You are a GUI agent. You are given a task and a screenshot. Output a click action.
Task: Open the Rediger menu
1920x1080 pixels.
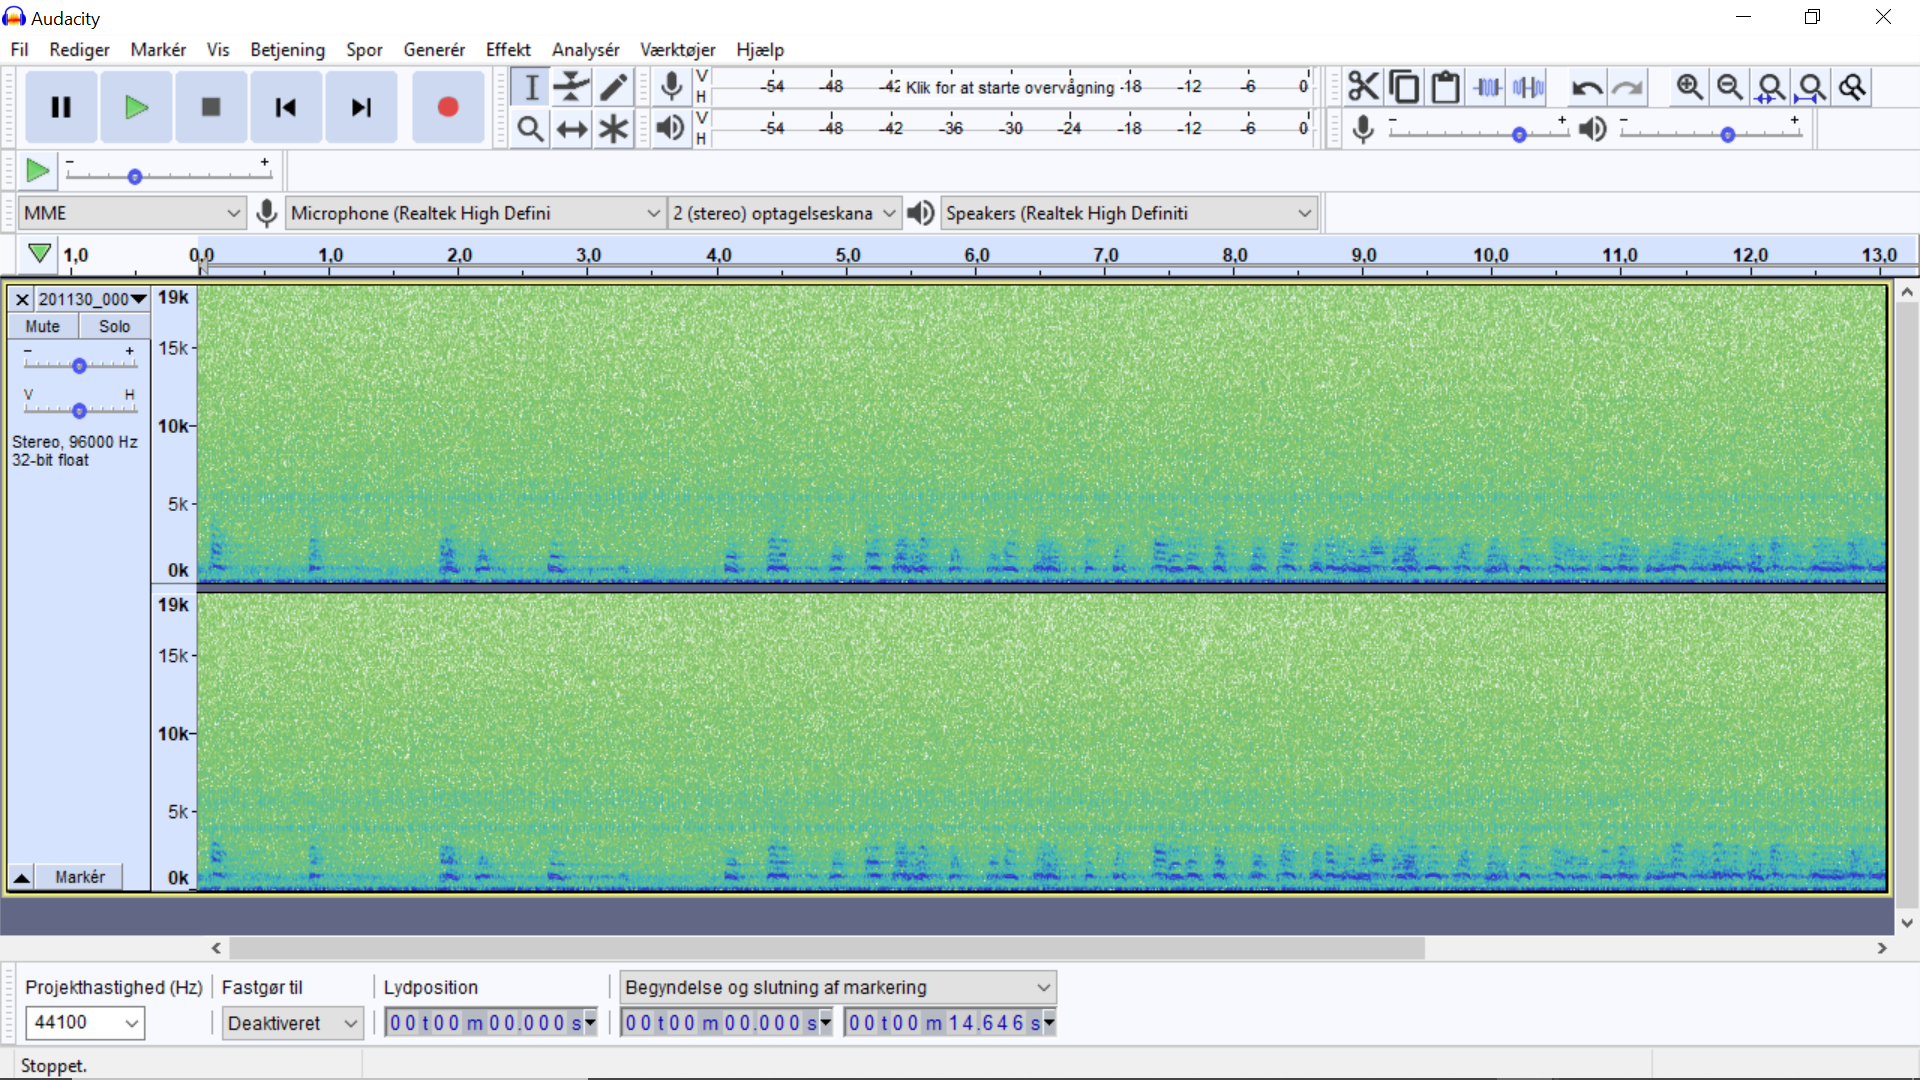tap(79, 49)
